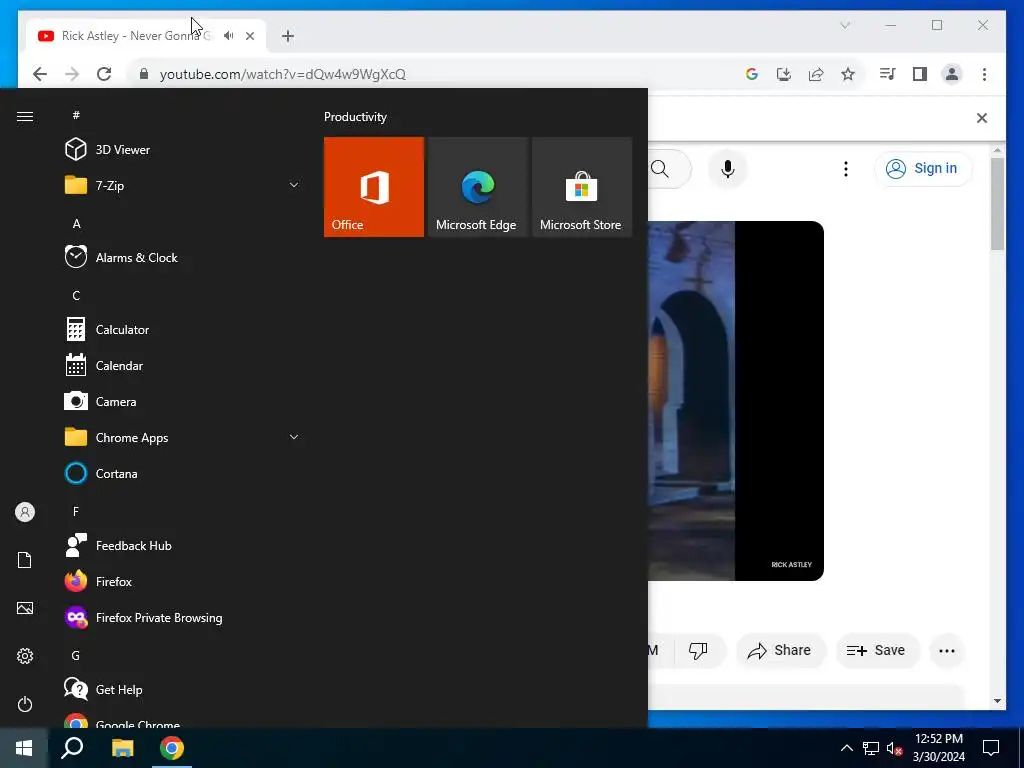Screen dimensions: 1024x768
Task: Click the Microsoft Edge tile
Action: pos(477,187)
